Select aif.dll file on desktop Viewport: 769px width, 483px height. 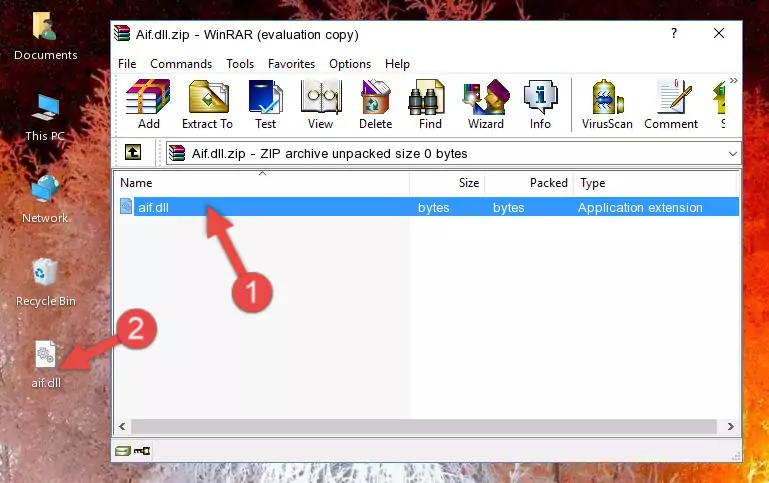pos(46,365)
